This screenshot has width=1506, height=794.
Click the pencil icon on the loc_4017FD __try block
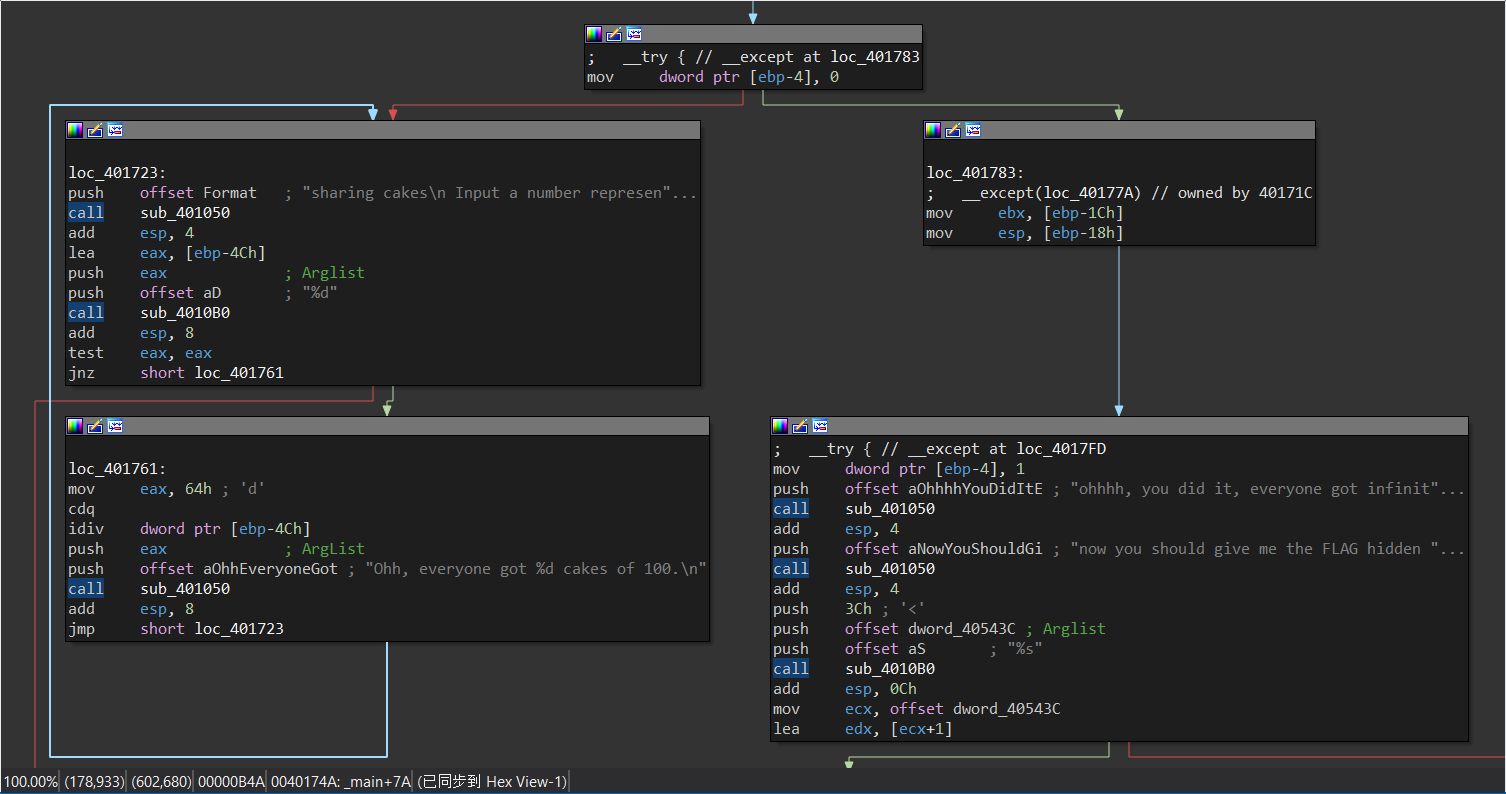(799, 426)
